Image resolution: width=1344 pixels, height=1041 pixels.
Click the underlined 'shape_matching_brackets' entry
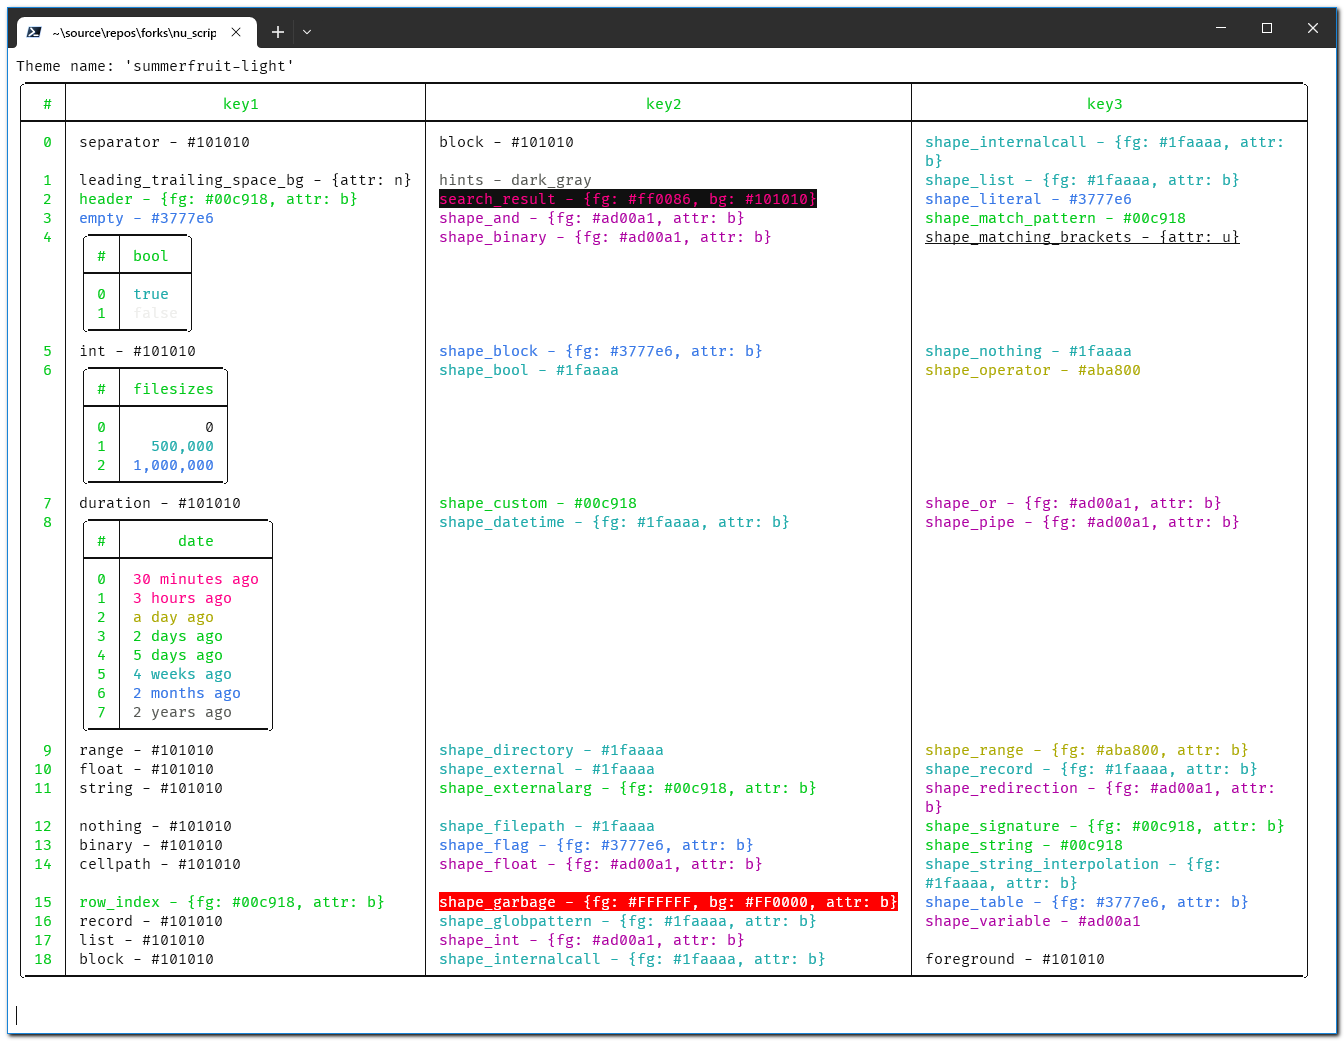[1083, 237]
